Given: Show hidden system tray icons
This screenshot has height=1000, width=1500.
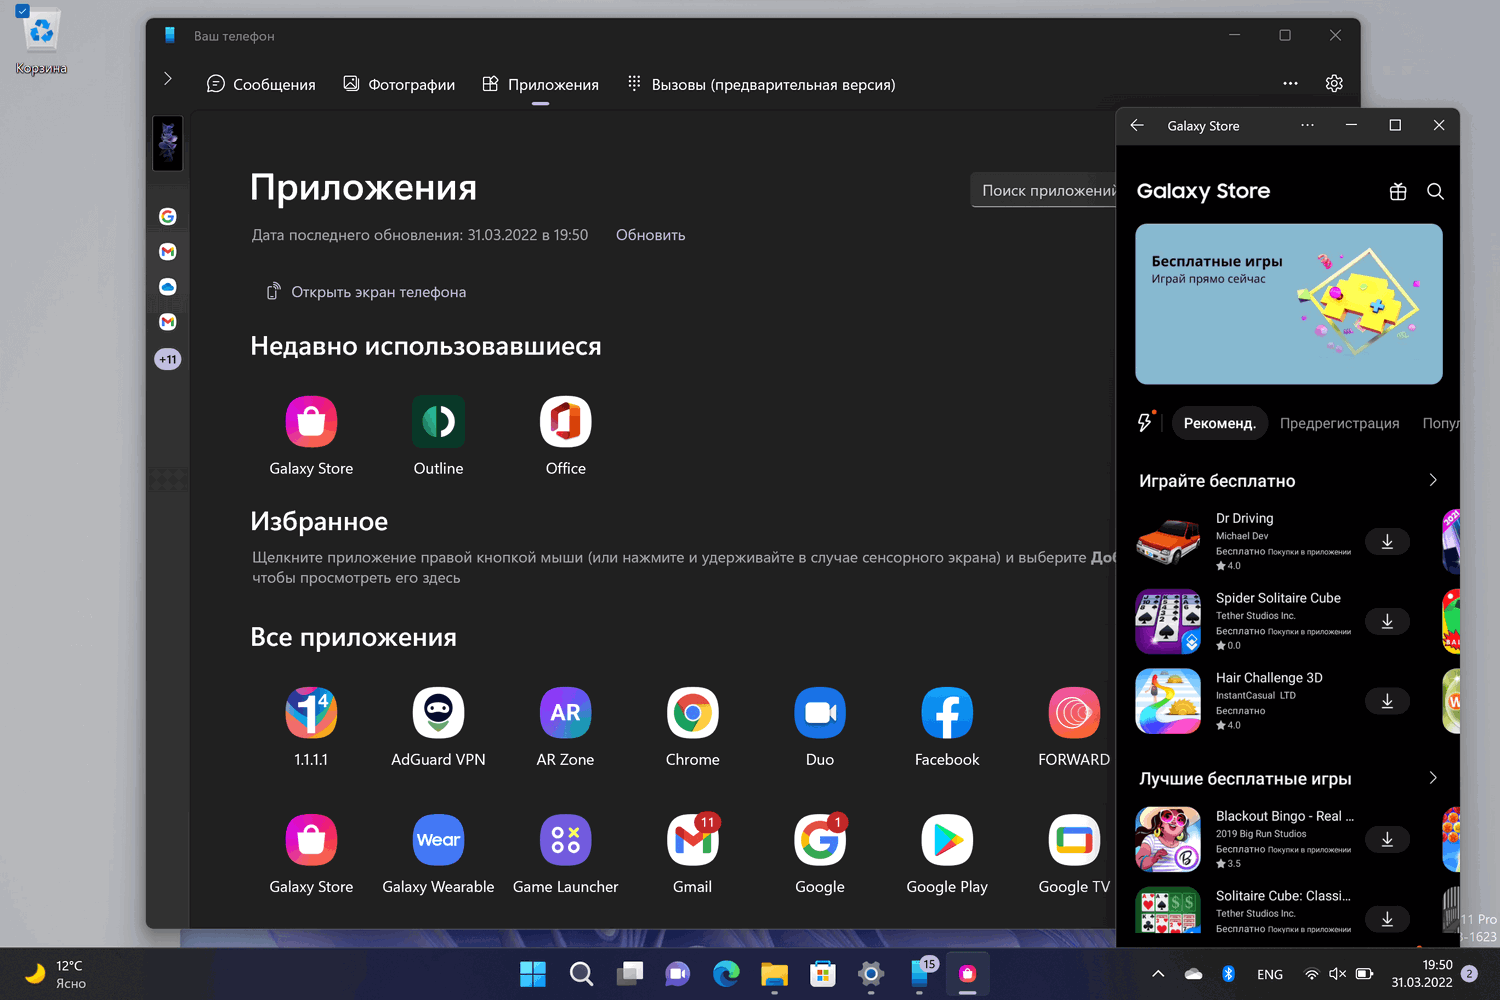Looking at the screenshot, I should pos(1158,974).
